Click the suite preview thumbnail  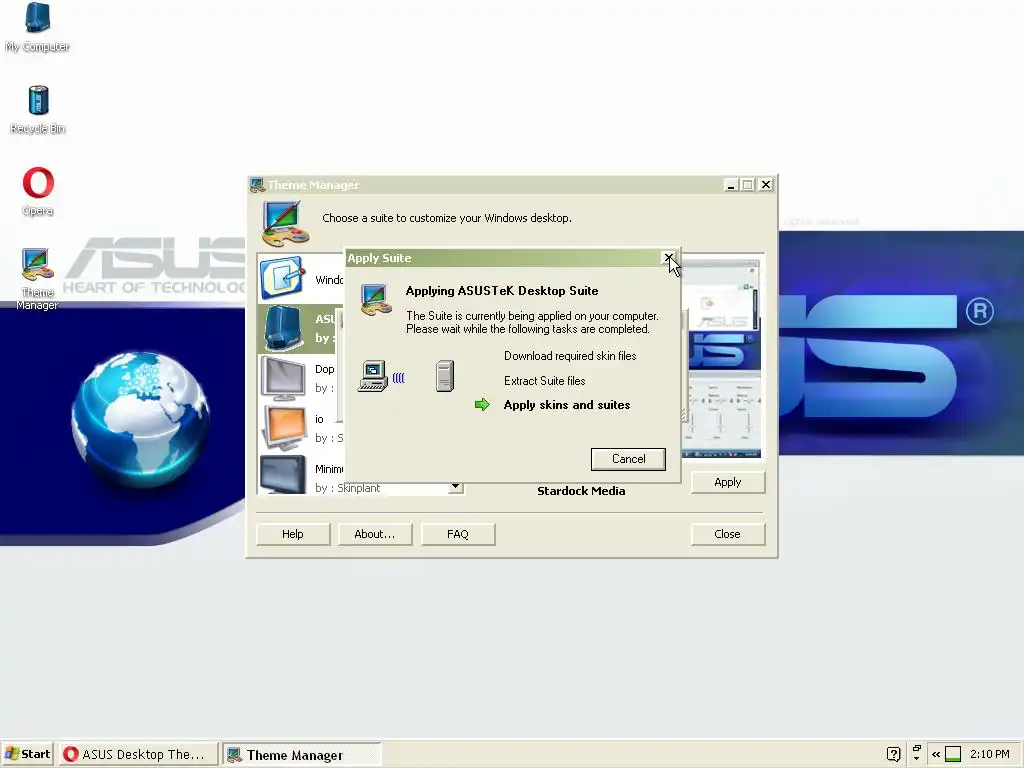pos(721,358)
